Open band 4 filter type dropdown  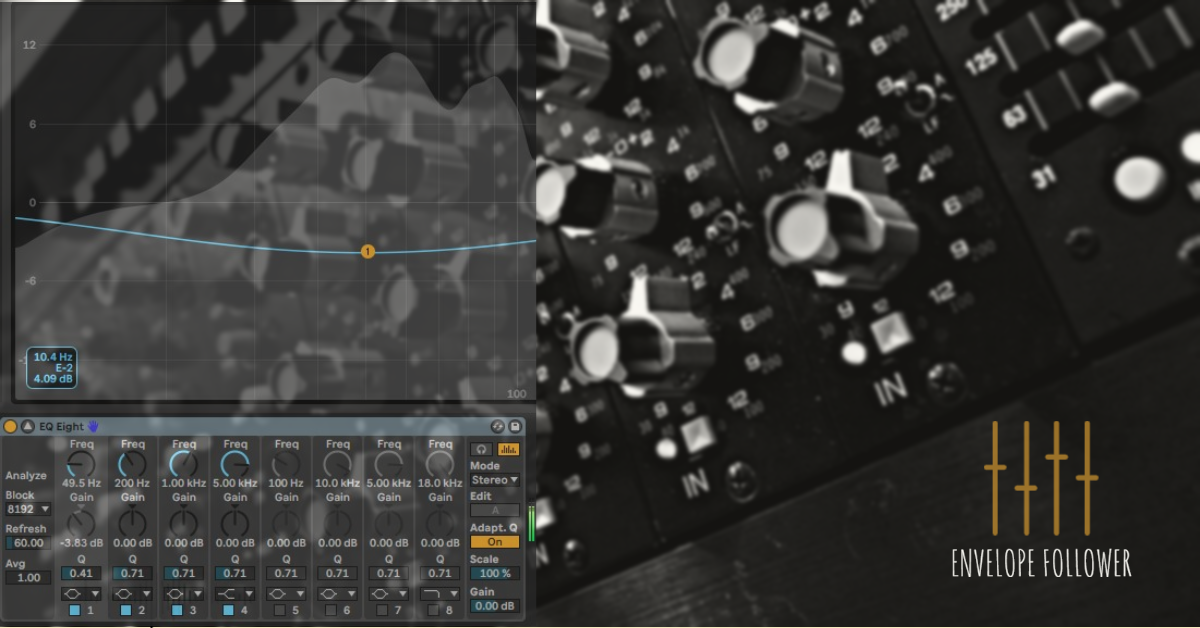(235, 593)
